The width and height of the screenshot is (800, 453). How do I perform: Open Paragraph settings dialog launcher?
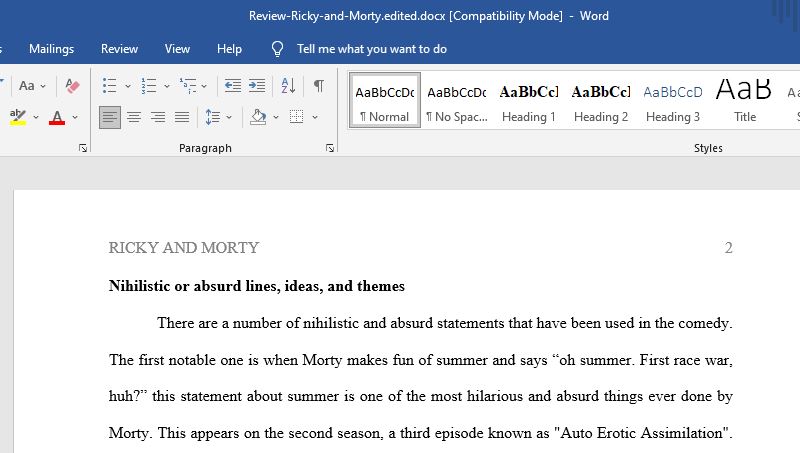tap(330, 148)
